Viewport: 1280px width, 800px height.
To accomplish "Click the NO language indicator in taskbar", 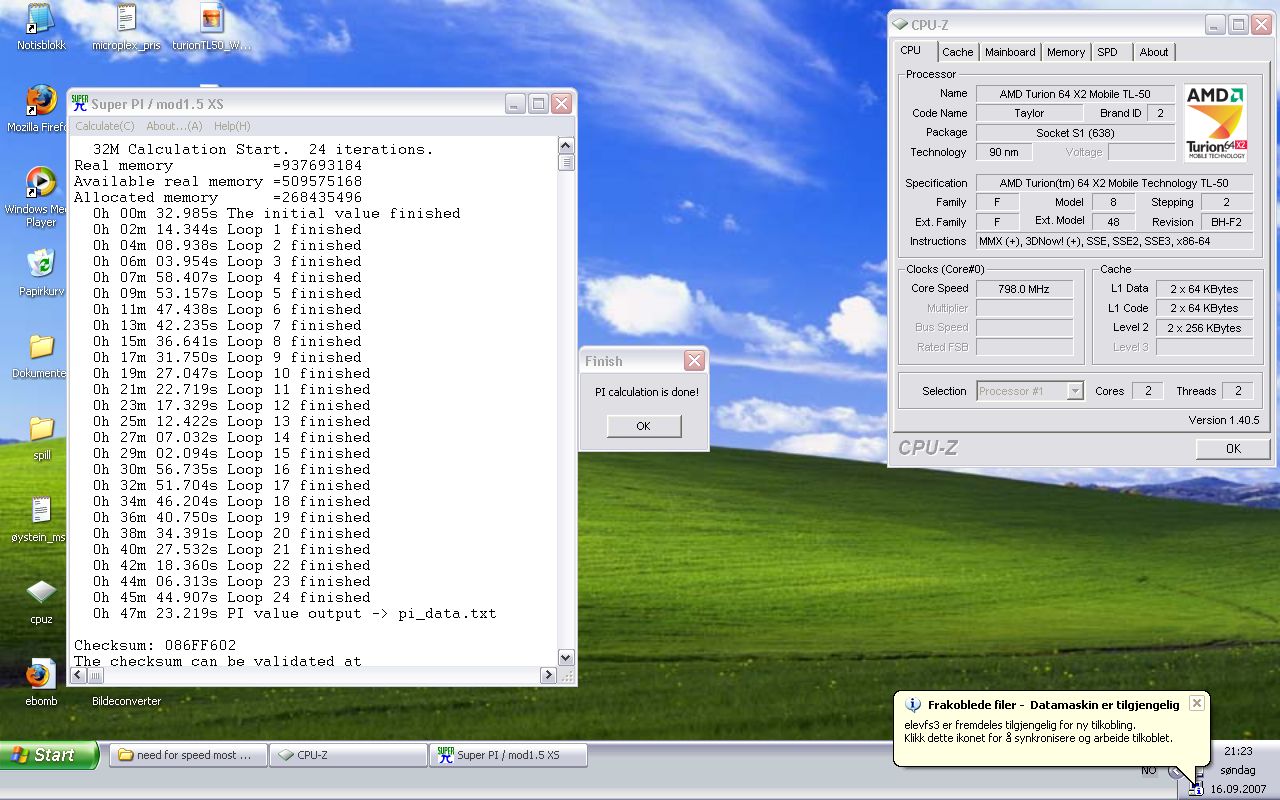I will coord(1149,770).
